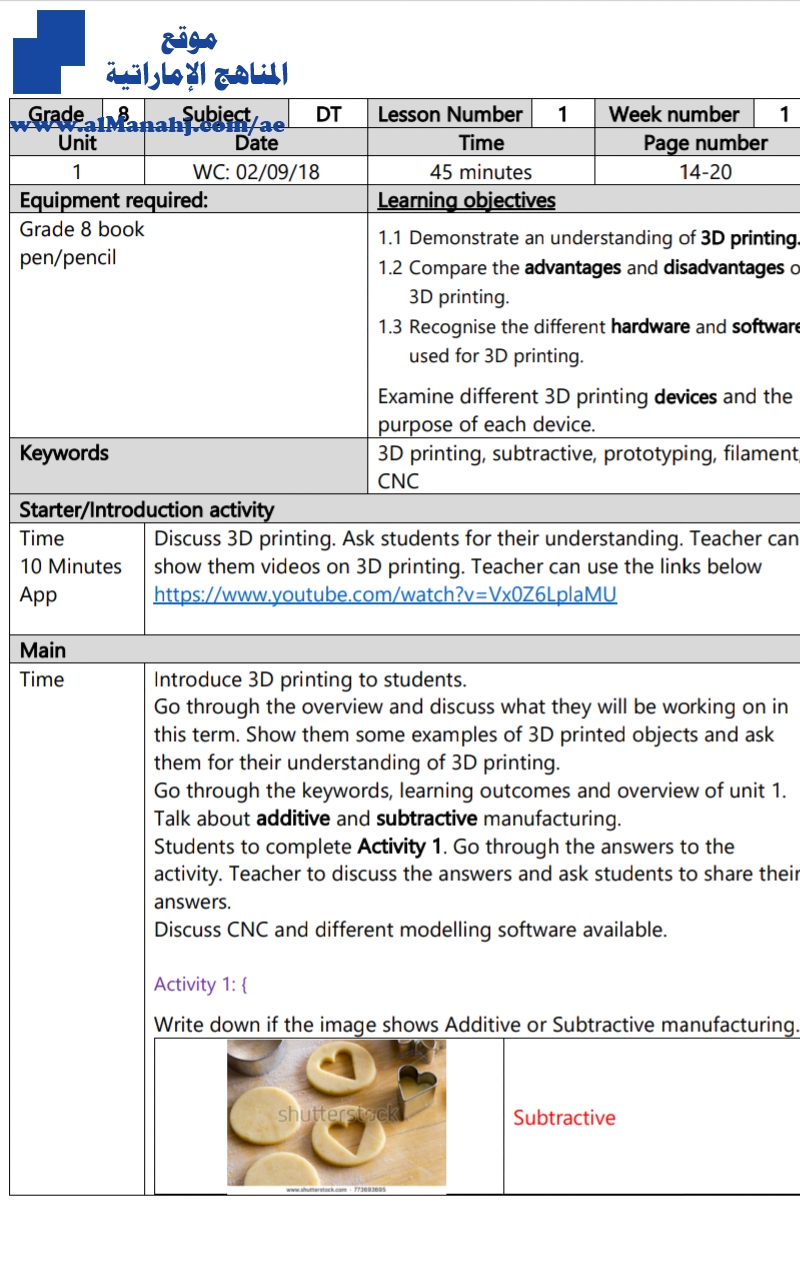Click the 'Starter/Introduction activity' heading
The image size is (800, 1280).
pyautogui.click(x=146, y=510)
